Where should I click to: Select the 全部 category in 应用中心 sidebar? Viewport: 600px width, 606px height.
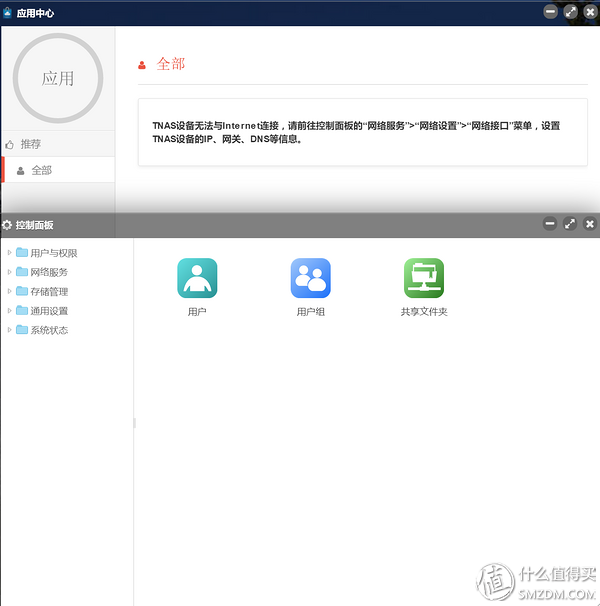(58, 170)
